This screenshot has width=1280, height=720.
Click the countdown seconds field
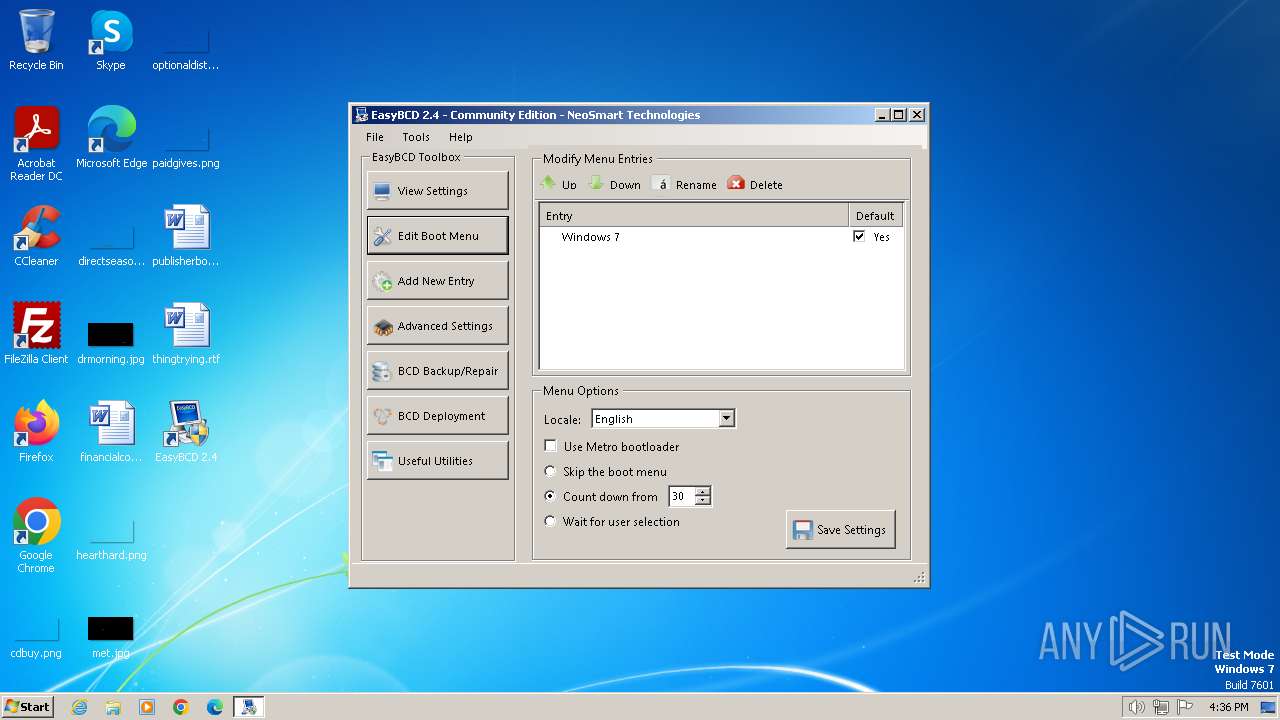pos(681,496)
